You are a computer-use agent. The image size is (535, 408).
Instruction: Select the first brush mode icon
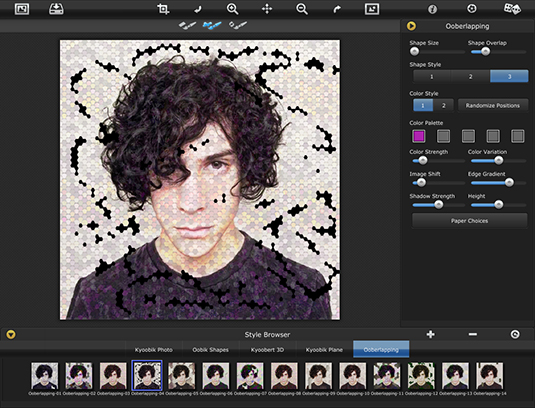coord(187,25)
